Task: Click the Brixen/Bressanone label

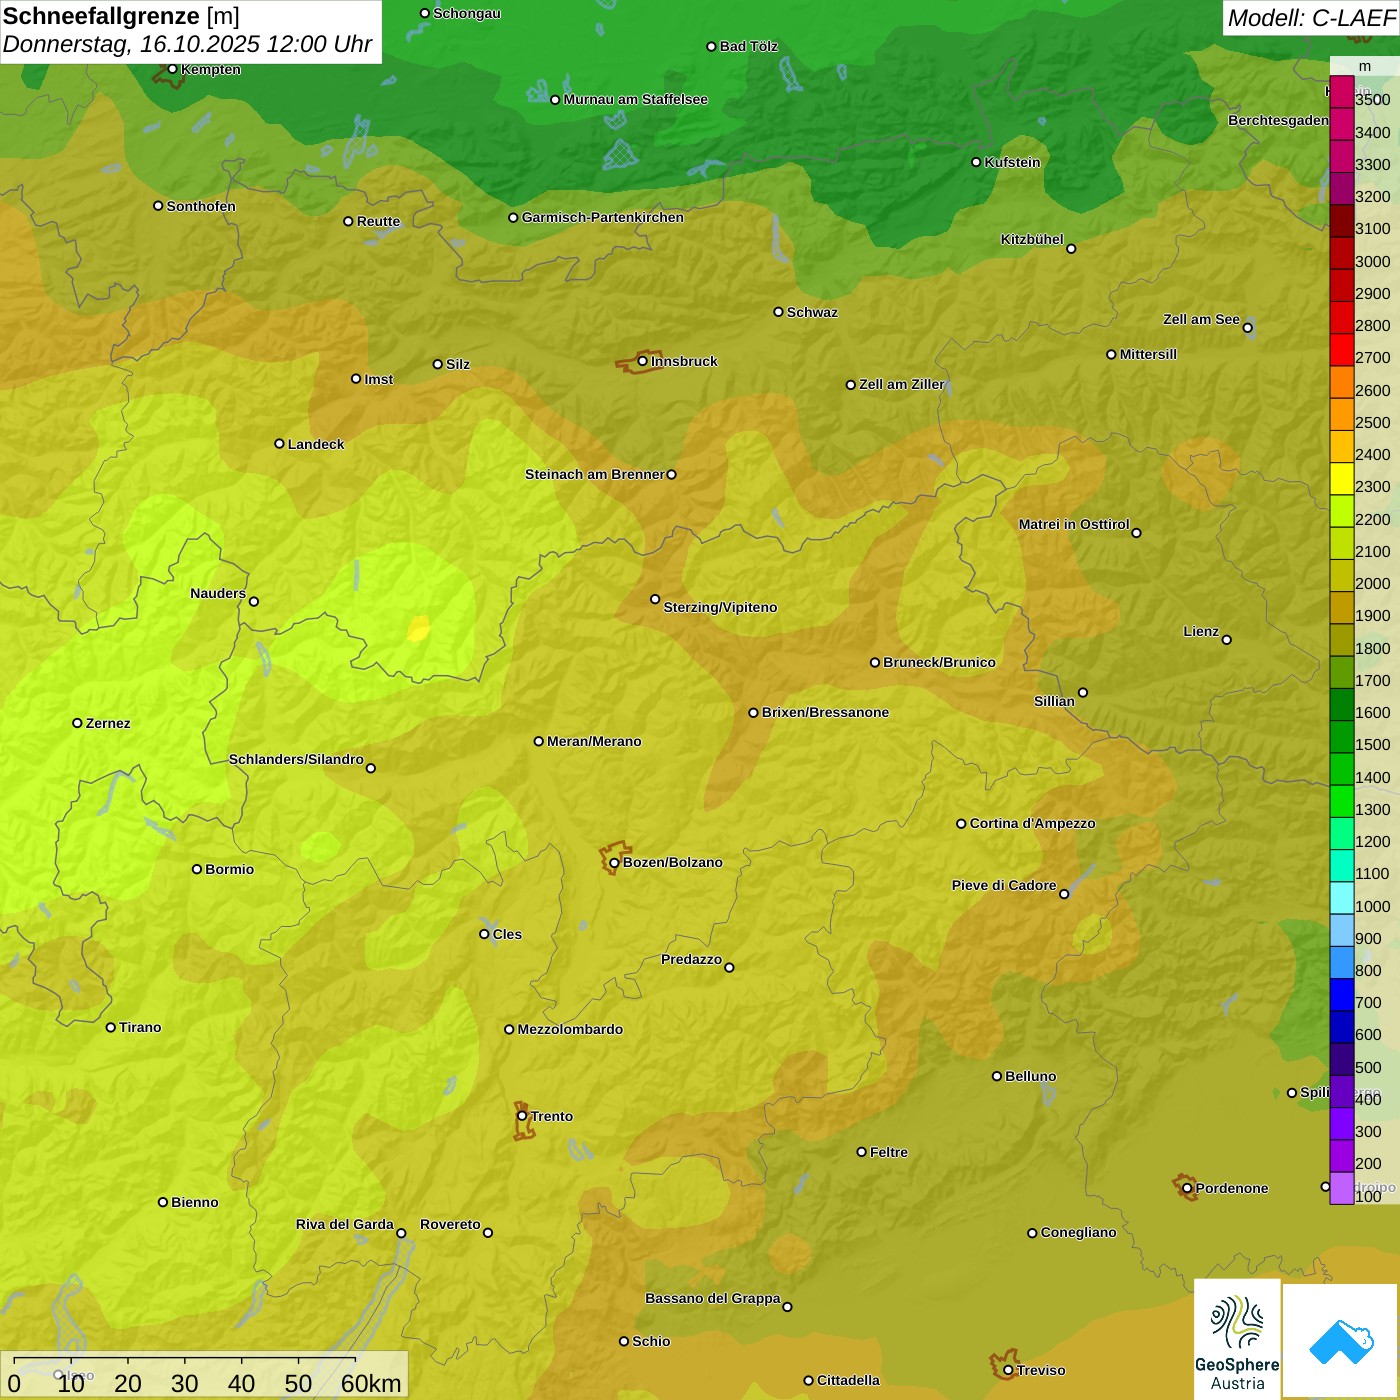Action: coord(825,712)
